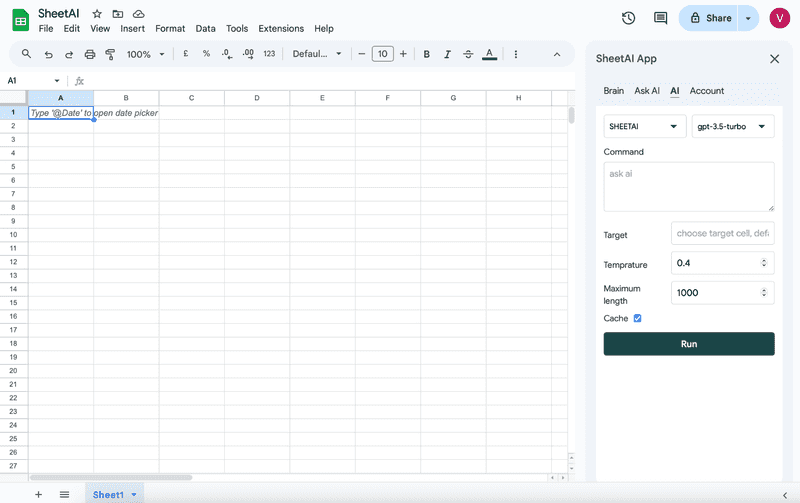Image resolution: width=800 pixels, height=503 pixels.
Task: Click the Maximum length value field
Action: pyautogui.click(x=722, y=293)
